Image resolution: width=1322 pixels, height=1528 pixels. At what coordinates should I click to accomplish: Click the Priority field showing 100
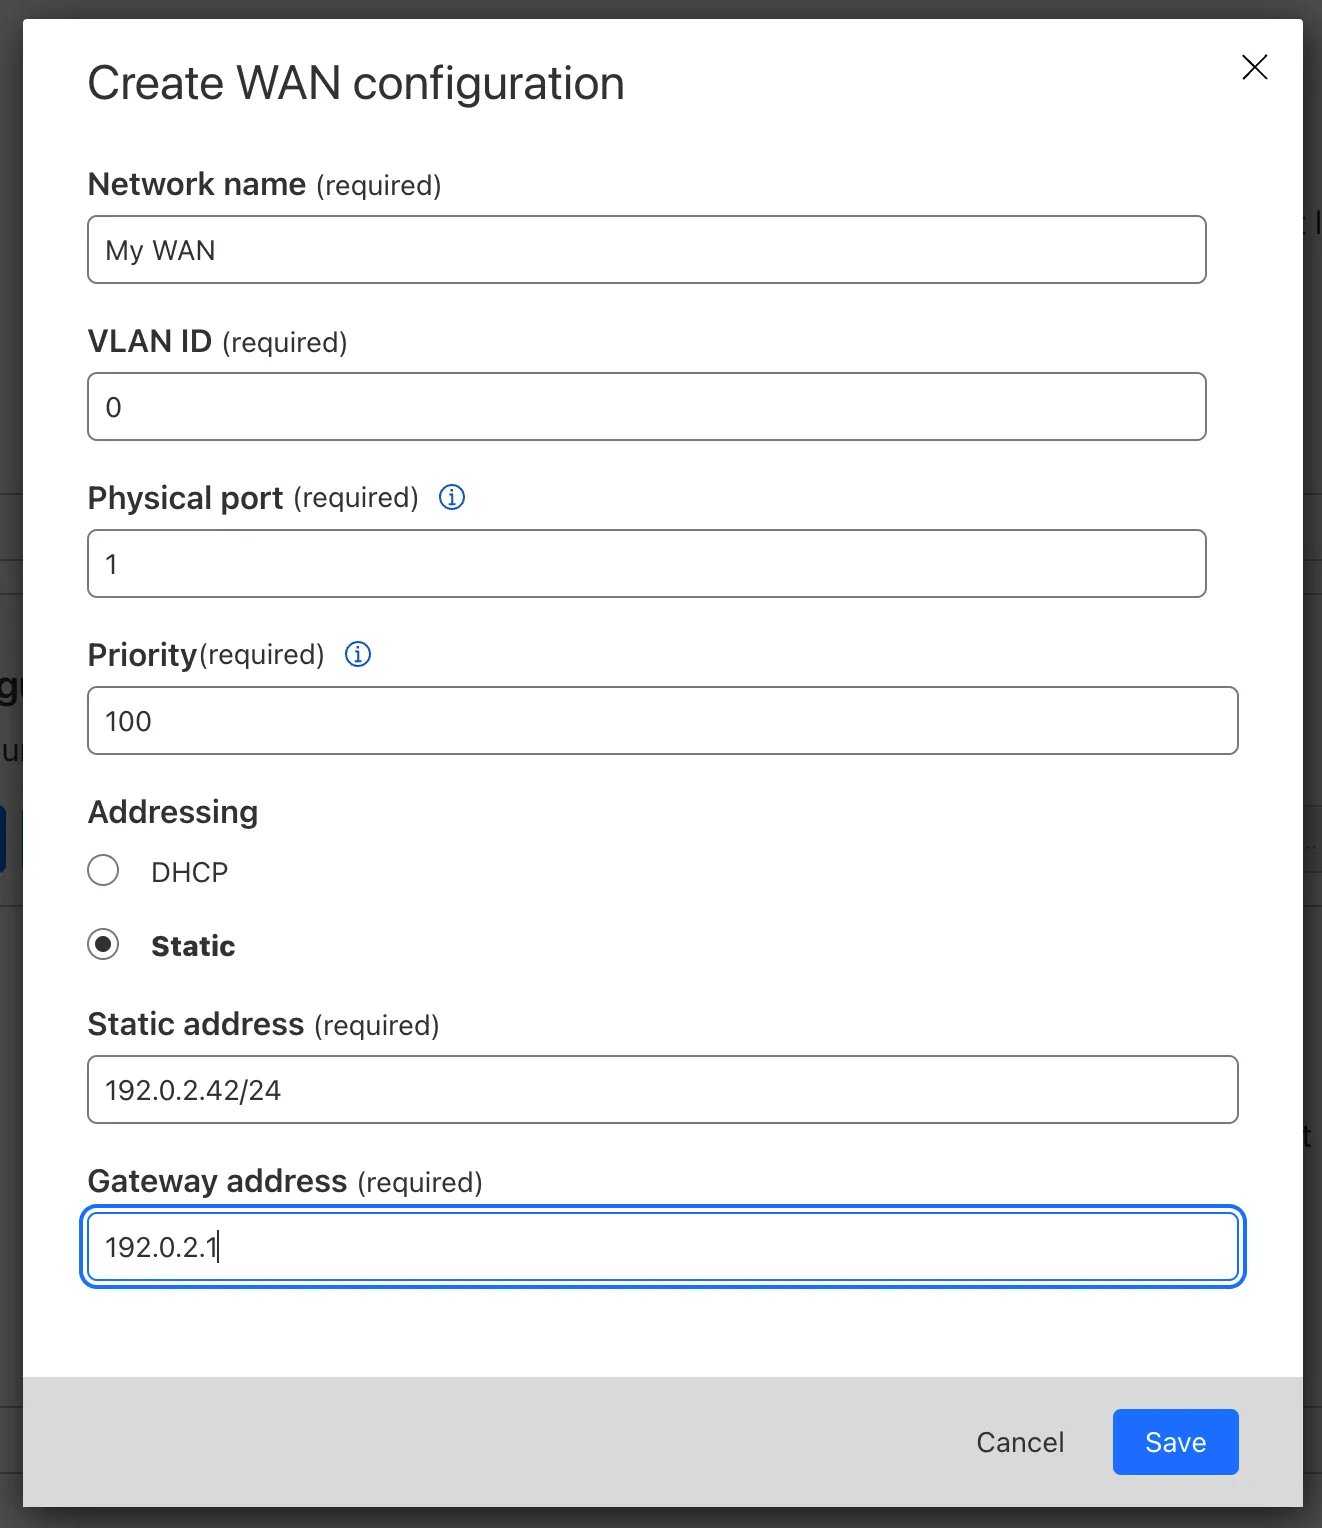click(x=663, y=720)
